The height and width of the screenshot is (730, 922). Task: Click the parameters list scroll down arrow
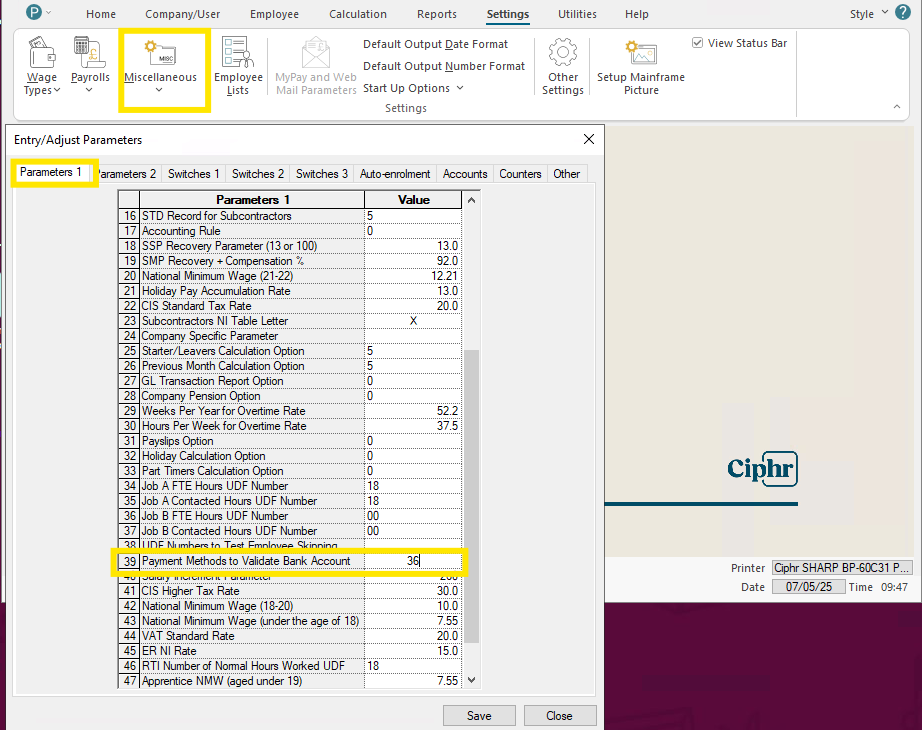pos(471,680)
